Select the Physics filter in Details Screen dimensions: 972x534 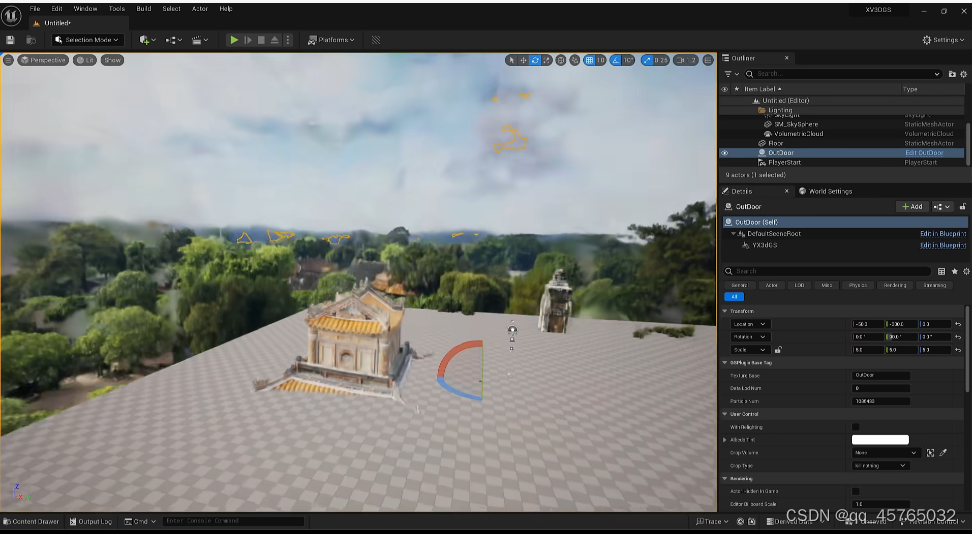(x=858, y=285)
